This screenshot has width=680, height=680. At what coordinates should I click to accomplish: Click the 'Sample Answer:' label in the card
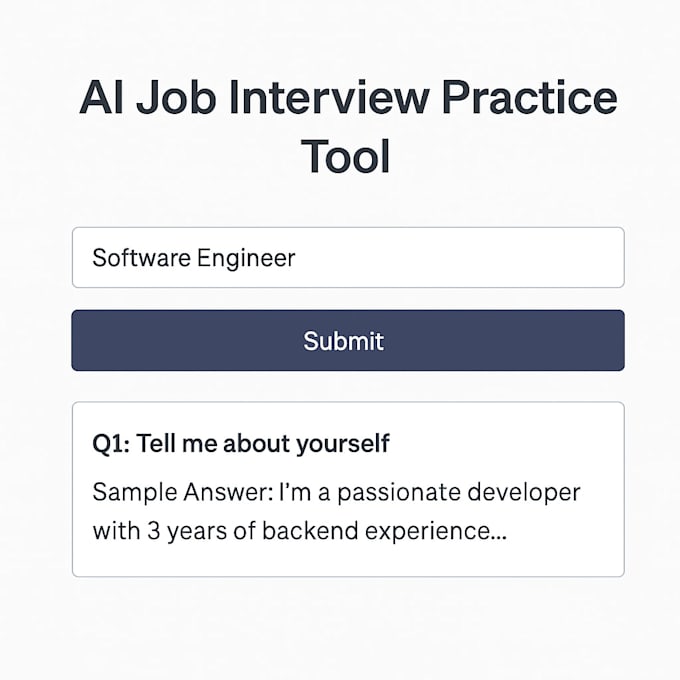[x=183, y=492]
